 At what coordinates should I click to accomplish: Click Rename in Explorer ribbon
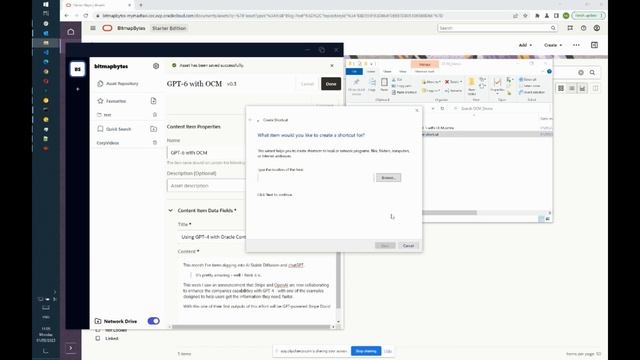tap(453, 91)
